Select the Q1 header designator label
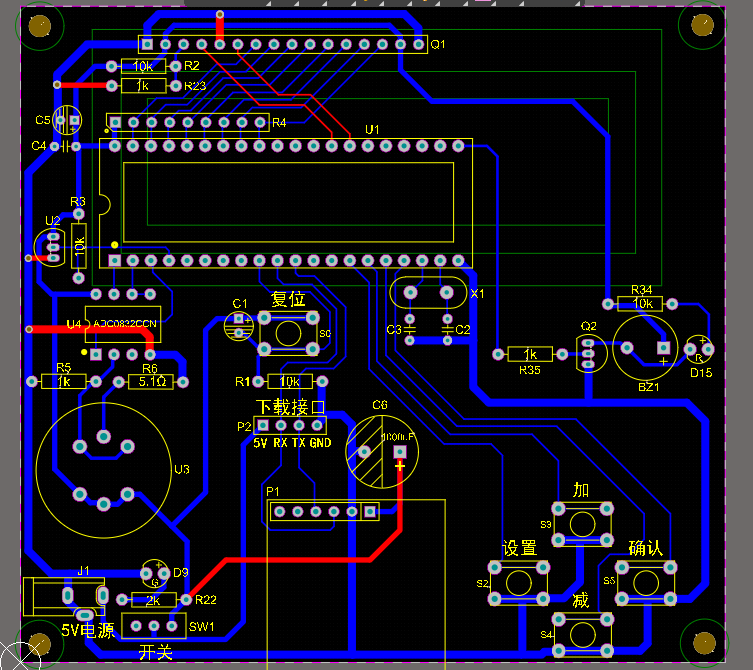Screen dimensions: 753x670 (437, 45)
